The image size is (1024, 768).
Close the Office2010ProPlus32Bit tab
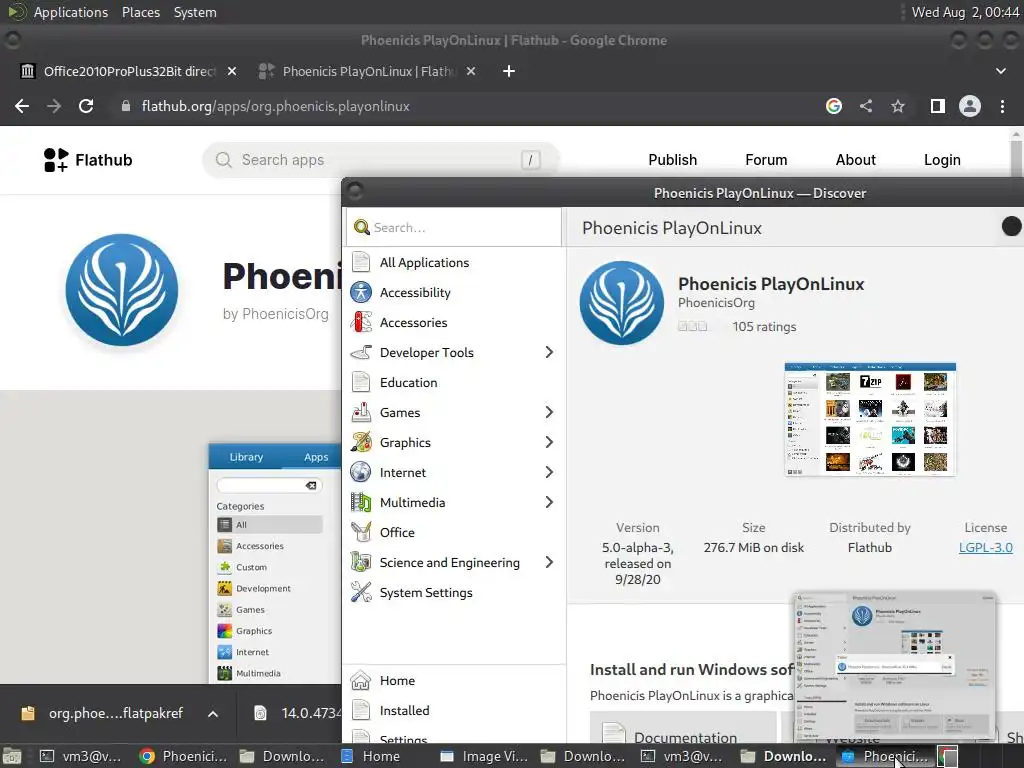pos(232,71)
